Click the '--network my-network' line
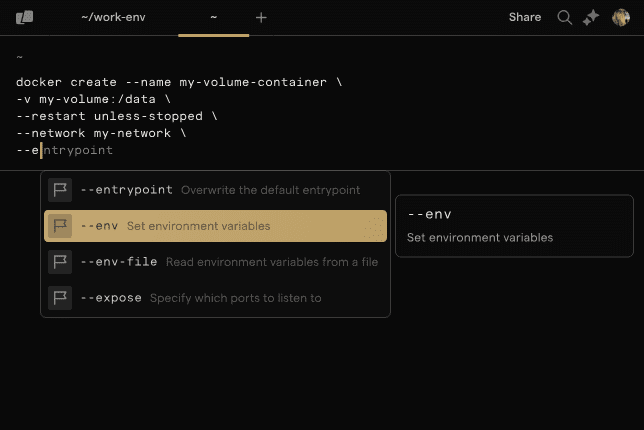The height and width of the screenshot is (430, 644). click(101, 133)
